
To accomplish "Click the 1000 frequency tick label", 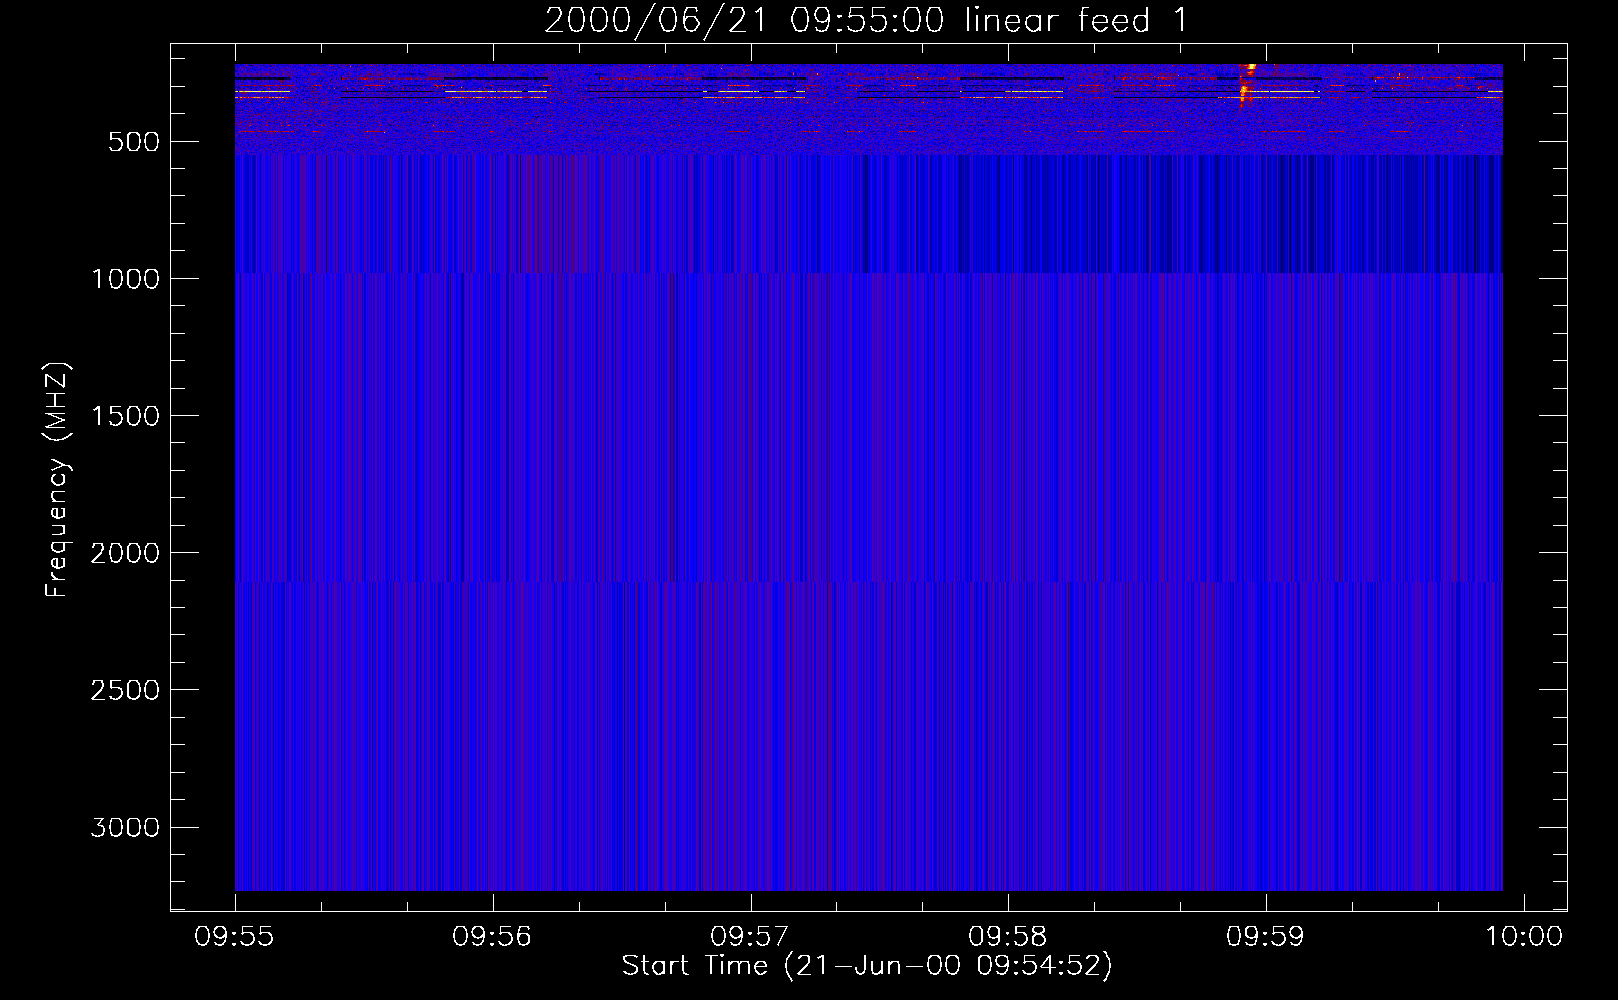I will (125, 279).
